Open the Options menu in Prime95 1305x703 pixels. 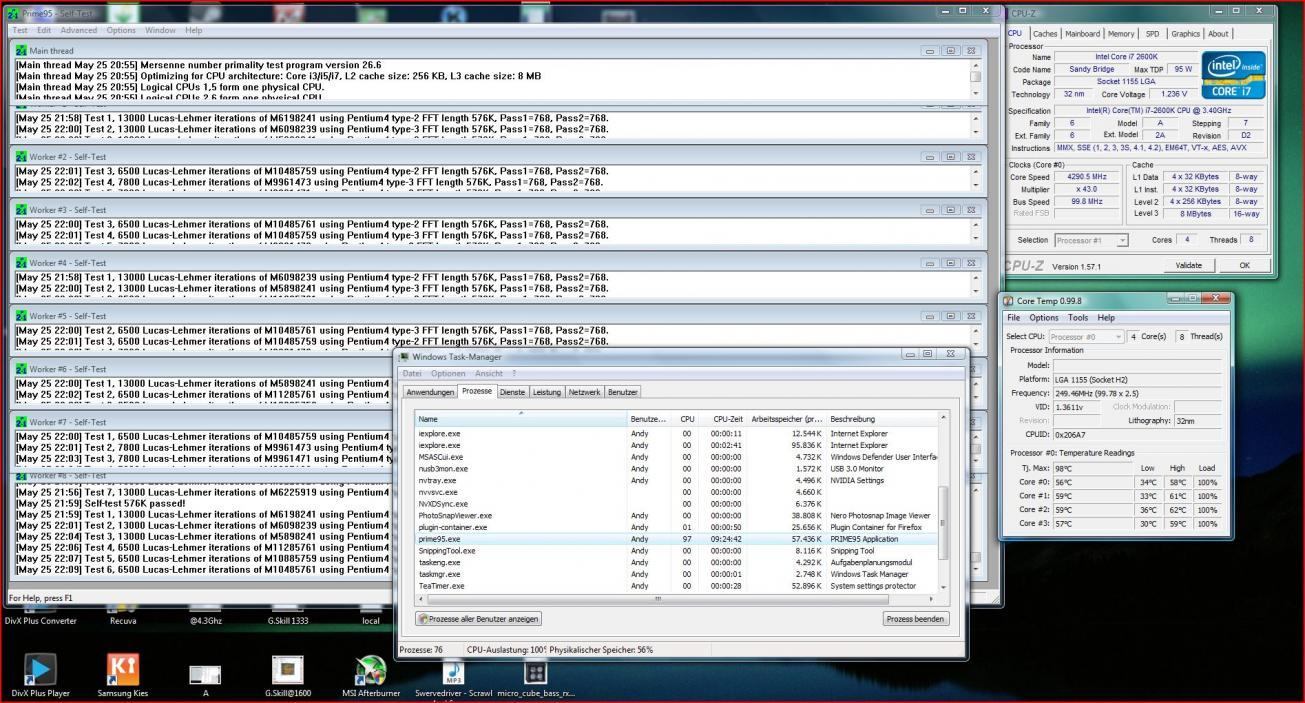(x=121, y=30)
